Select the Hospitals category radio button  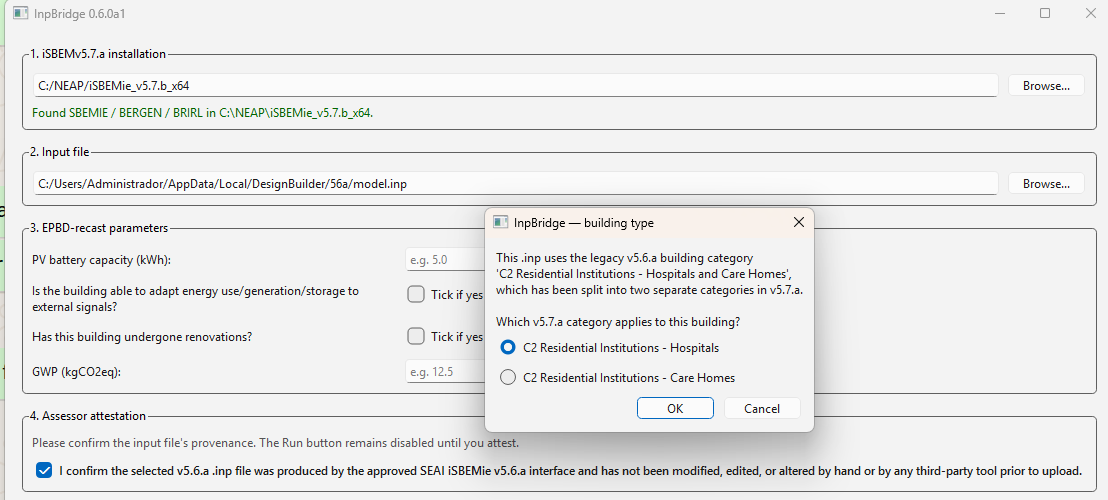point(507,347)
